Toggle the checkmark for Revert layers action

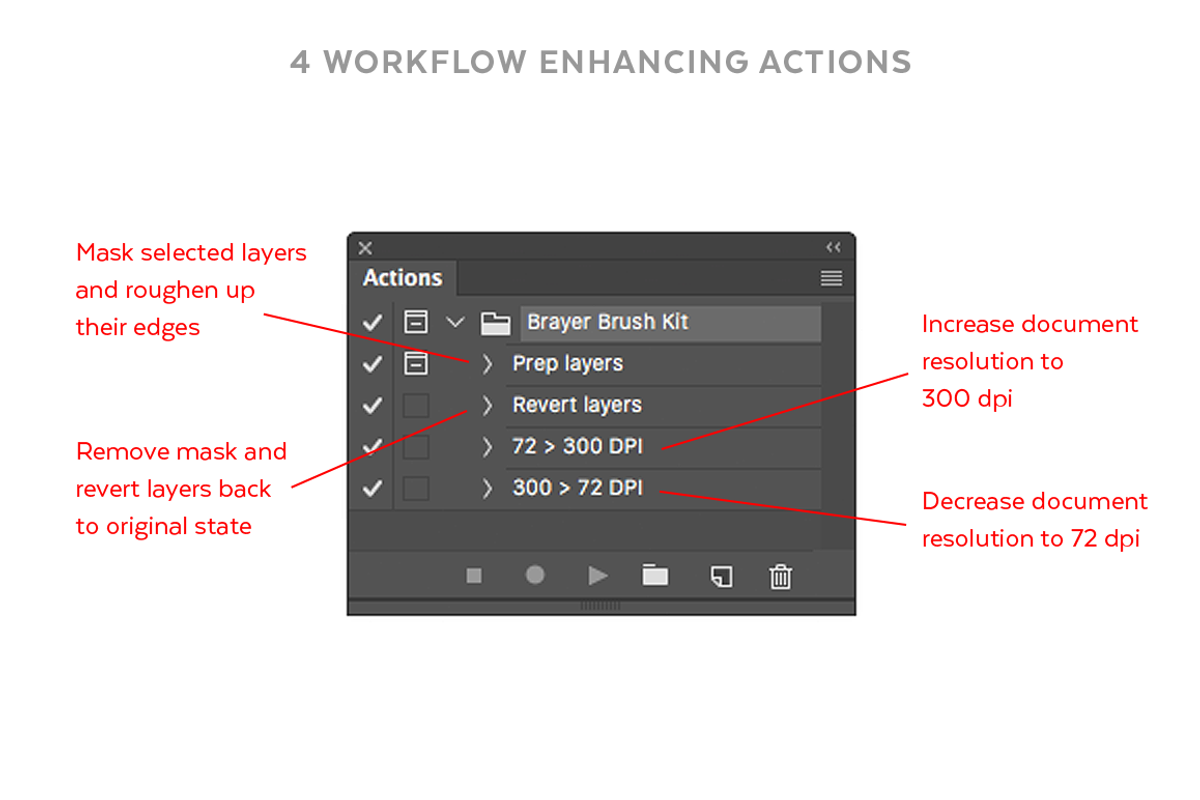[x=372, y=406]
